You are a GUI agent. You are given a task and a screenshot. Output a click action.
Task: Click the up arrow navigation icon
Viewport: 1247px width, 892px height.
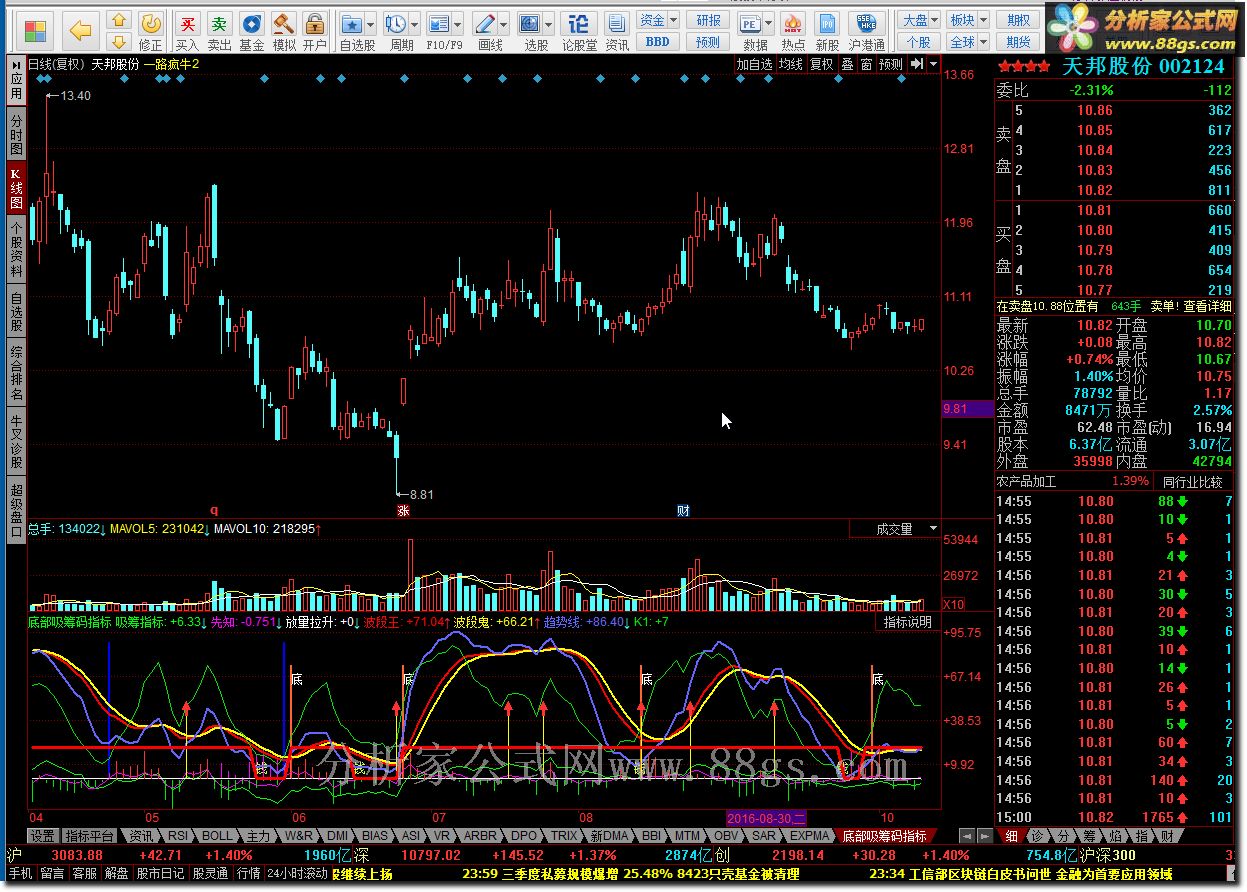point(119,21)
